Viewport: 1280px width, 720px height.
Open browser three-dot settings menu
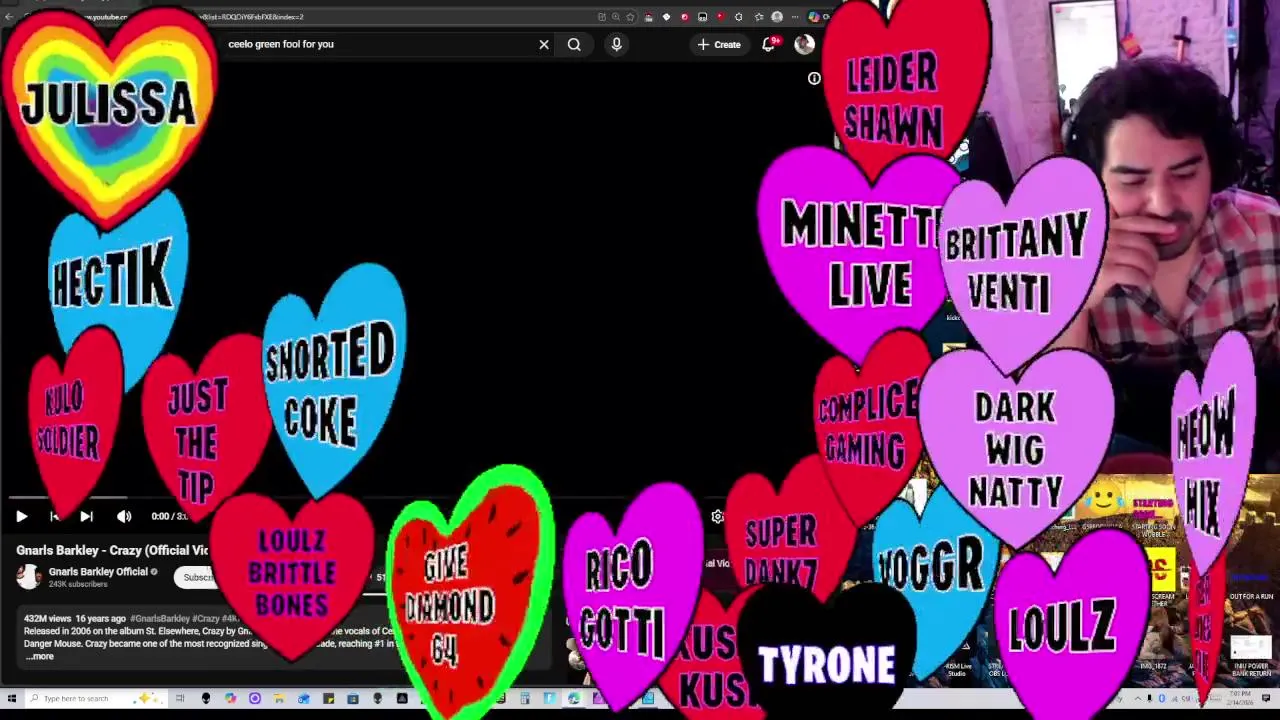pos(795,17)
